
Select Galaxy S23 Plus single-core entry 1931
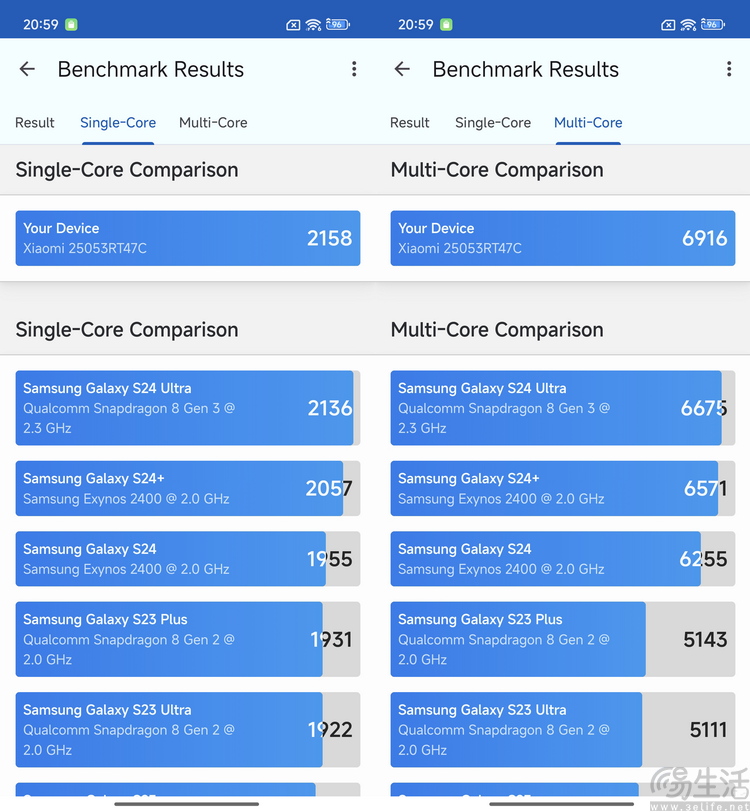point(188,639)
